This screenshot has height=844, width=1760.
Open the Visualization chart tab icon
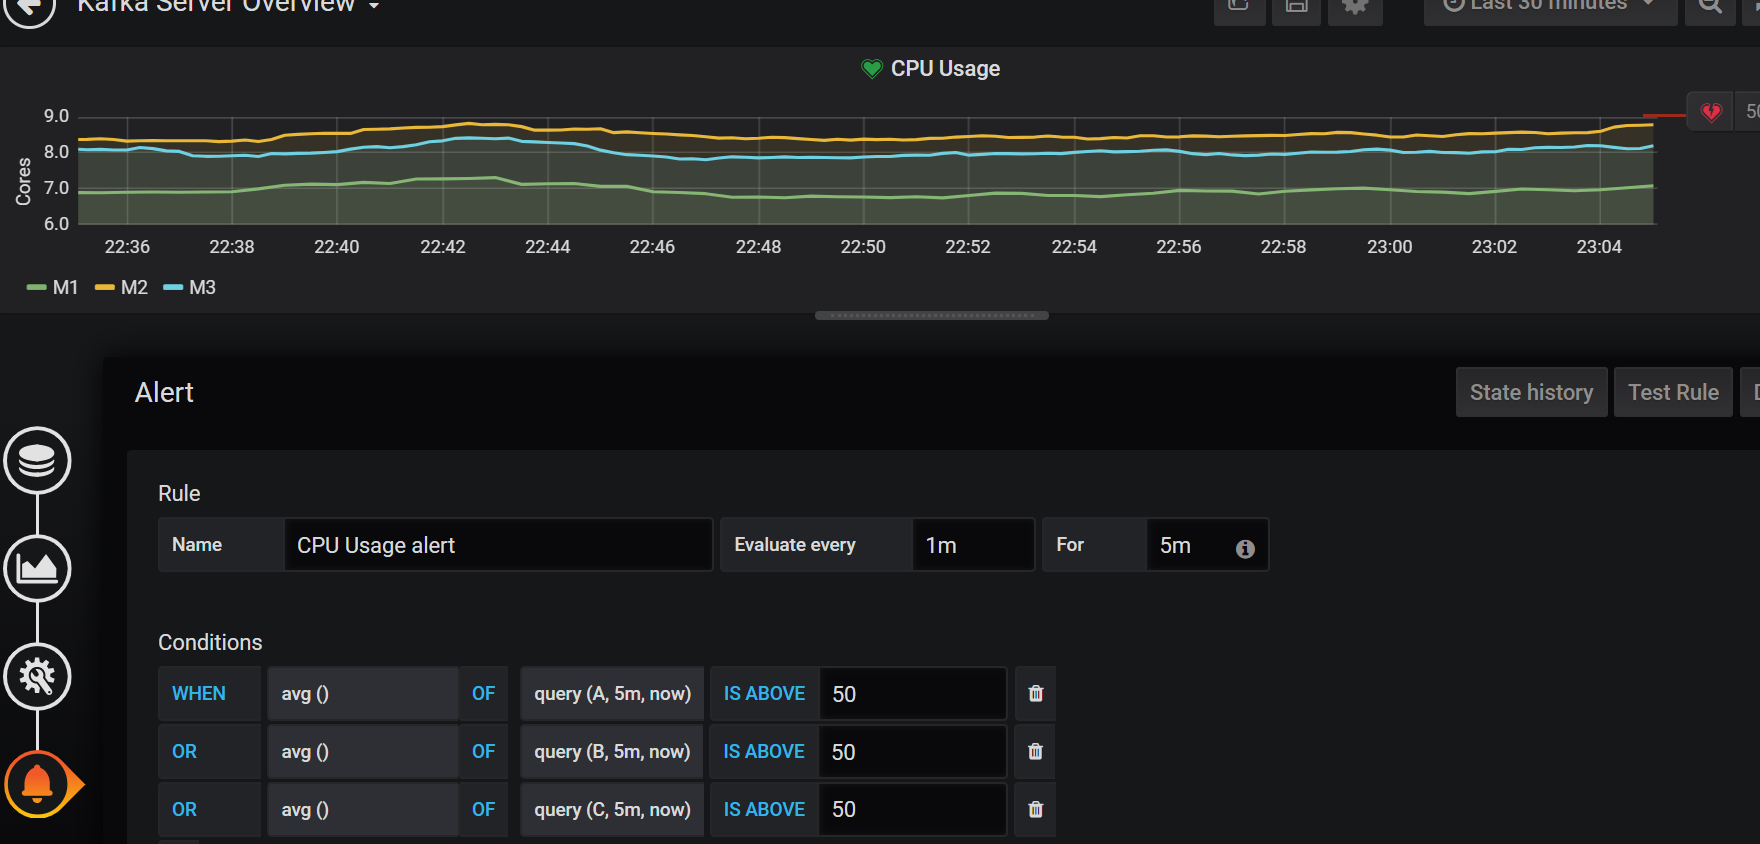click(37, 569)
